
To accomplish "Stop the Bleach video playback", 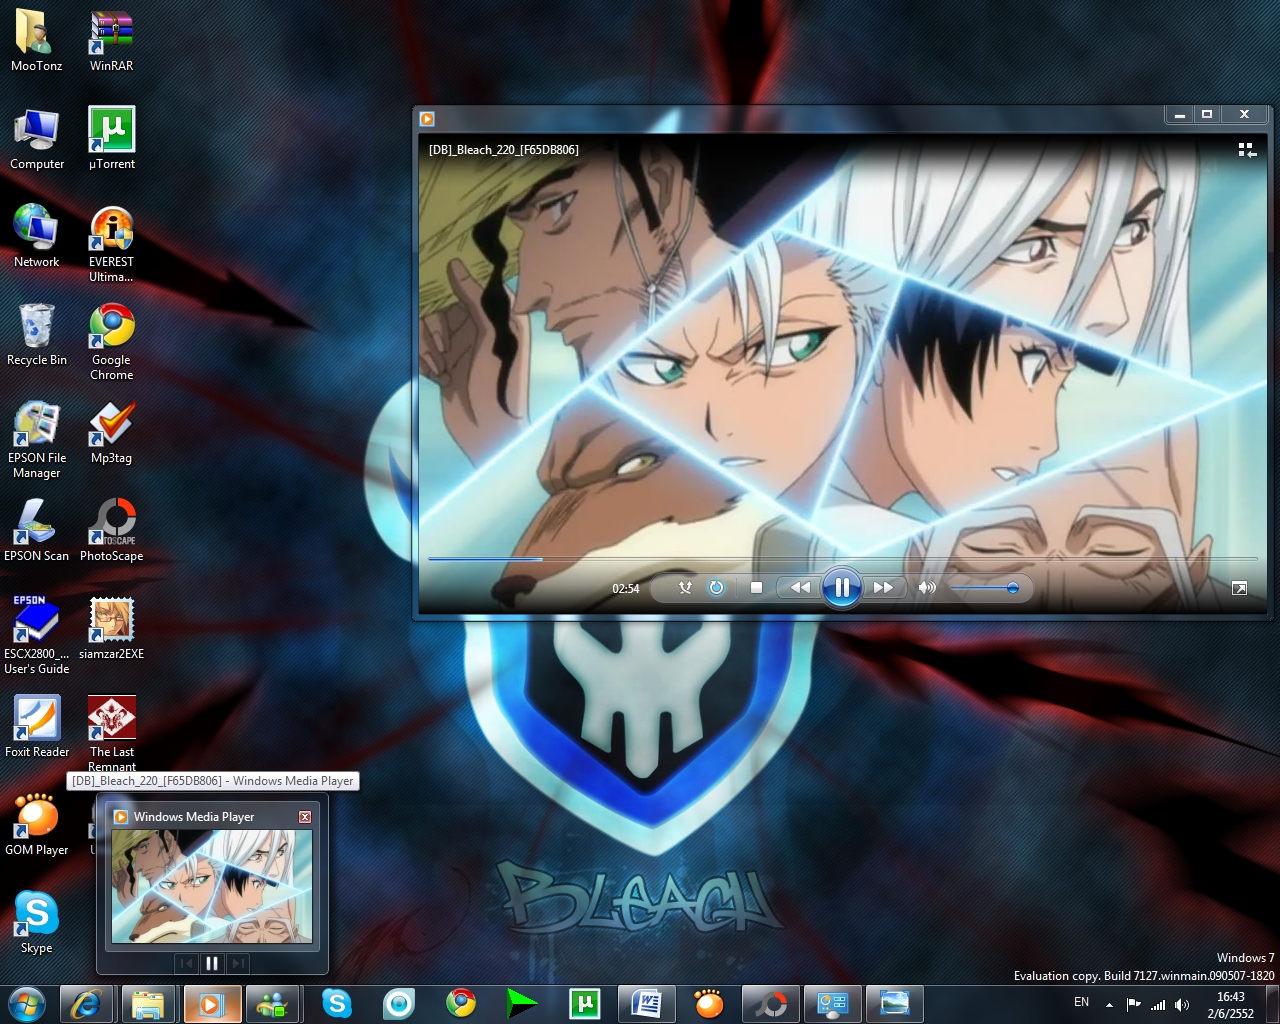I will [757, 588].
